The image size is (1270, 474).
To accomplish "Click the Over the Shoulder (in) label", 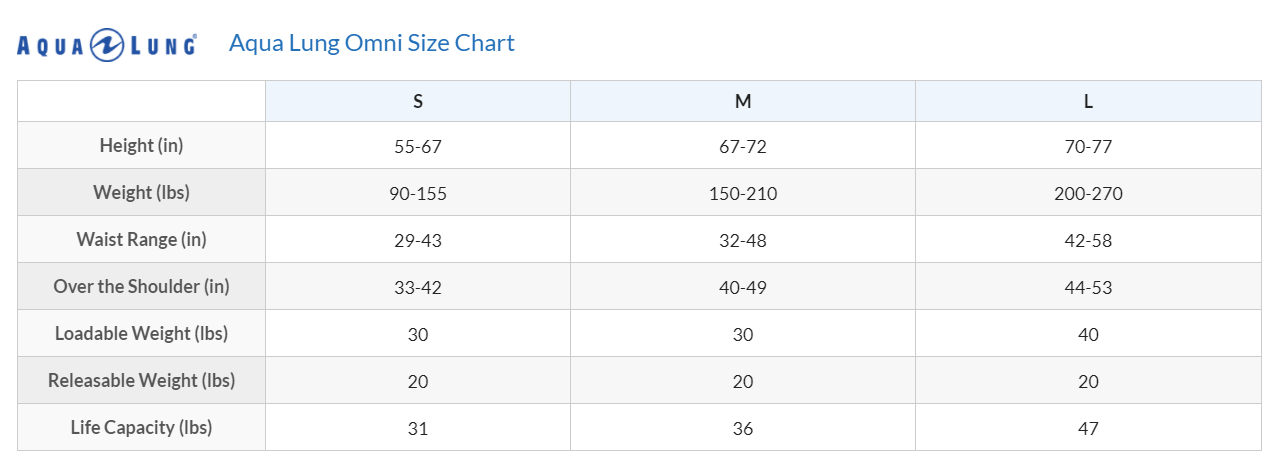I will click(x=142, y=287).
